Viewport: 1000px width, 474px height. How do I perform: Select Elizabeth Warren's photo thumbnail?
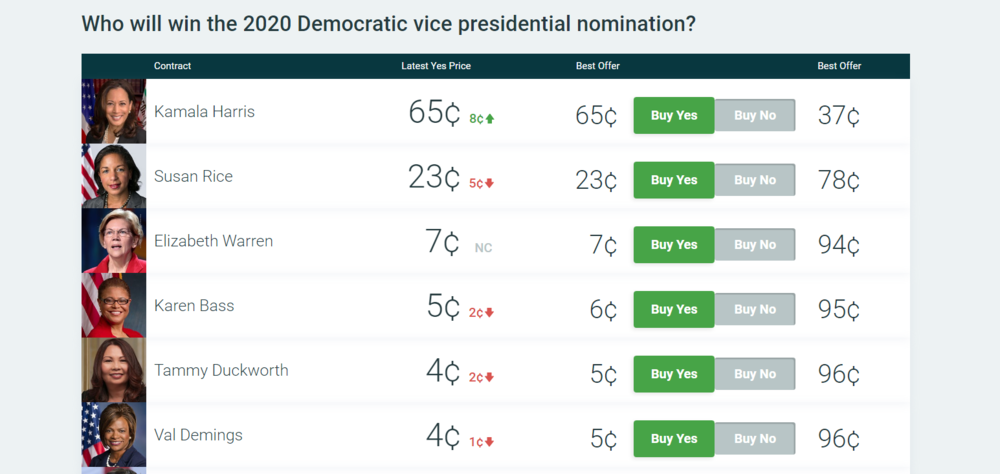click(x=113, y=241)
